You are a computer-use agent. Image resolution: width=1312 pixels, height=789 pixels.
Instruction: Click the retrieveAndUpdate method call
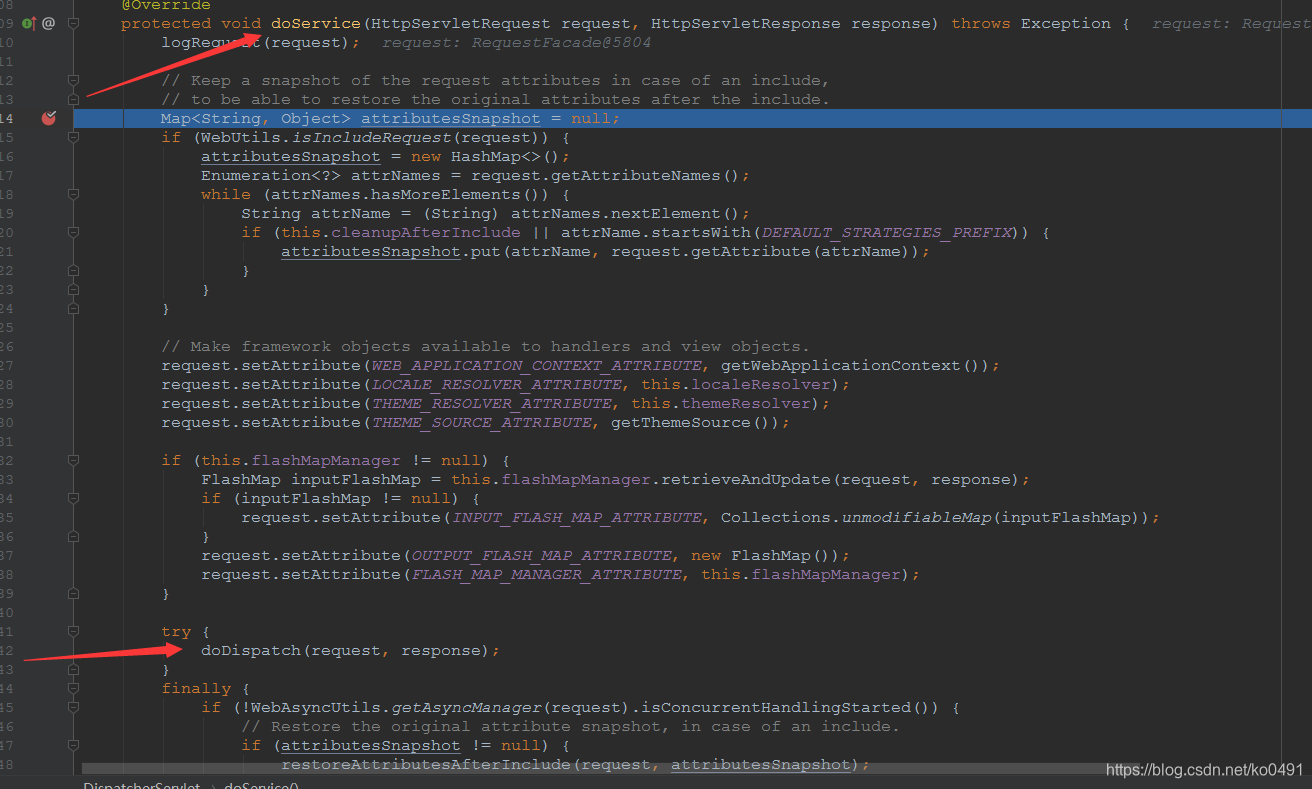pyautogui.click(x=745, y=479)
